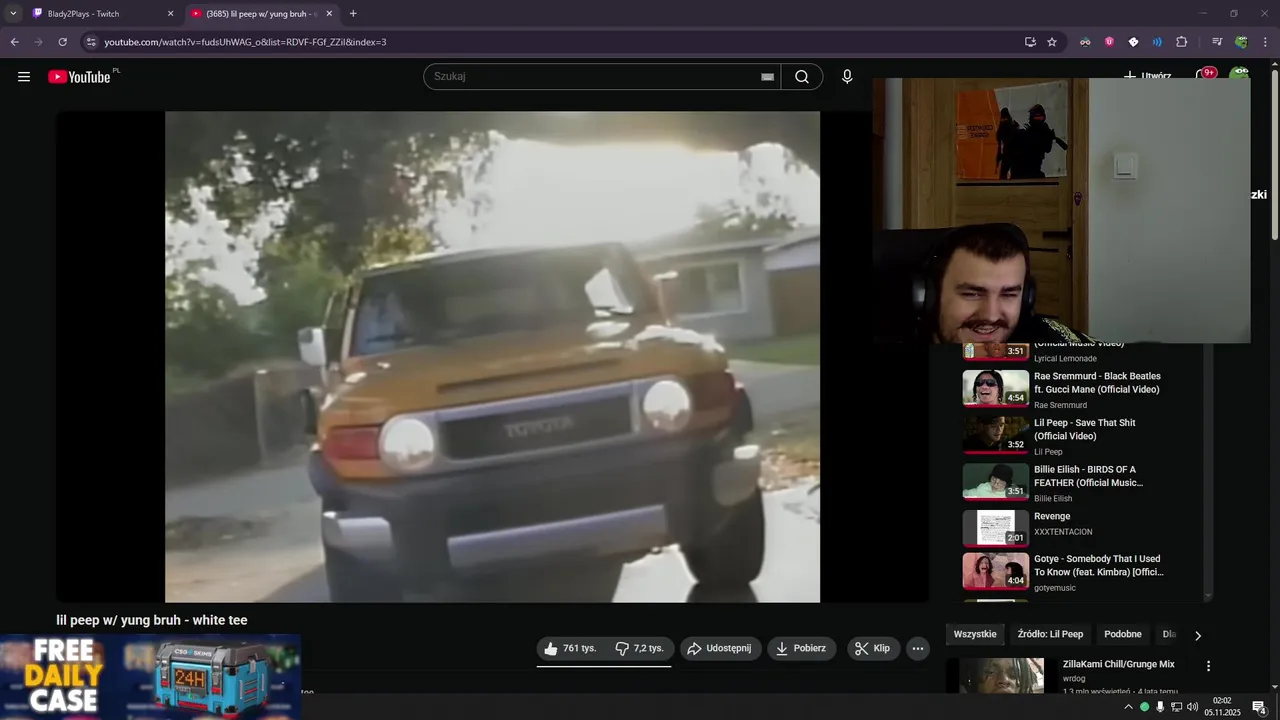Open a new browser tab
Screen dimensions: 1280x720
pos(353,14)
